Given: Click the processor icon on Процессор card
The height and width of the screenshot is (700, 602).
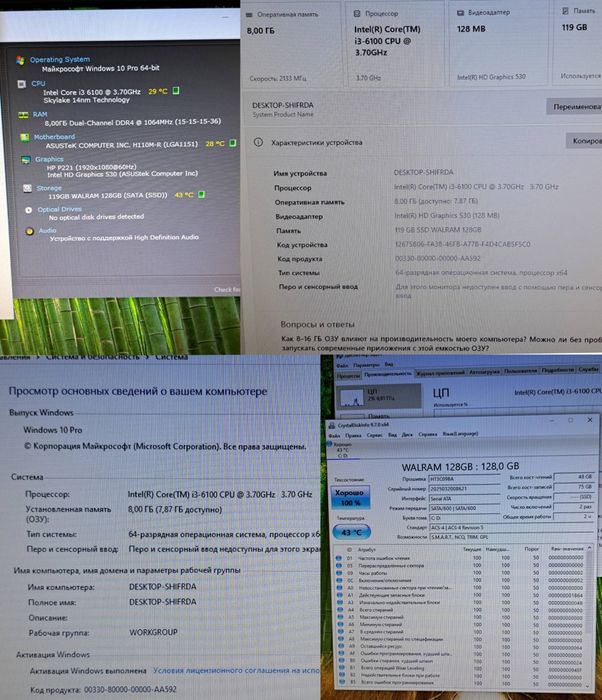Looking at the screenshot, I should pos(357,13).
